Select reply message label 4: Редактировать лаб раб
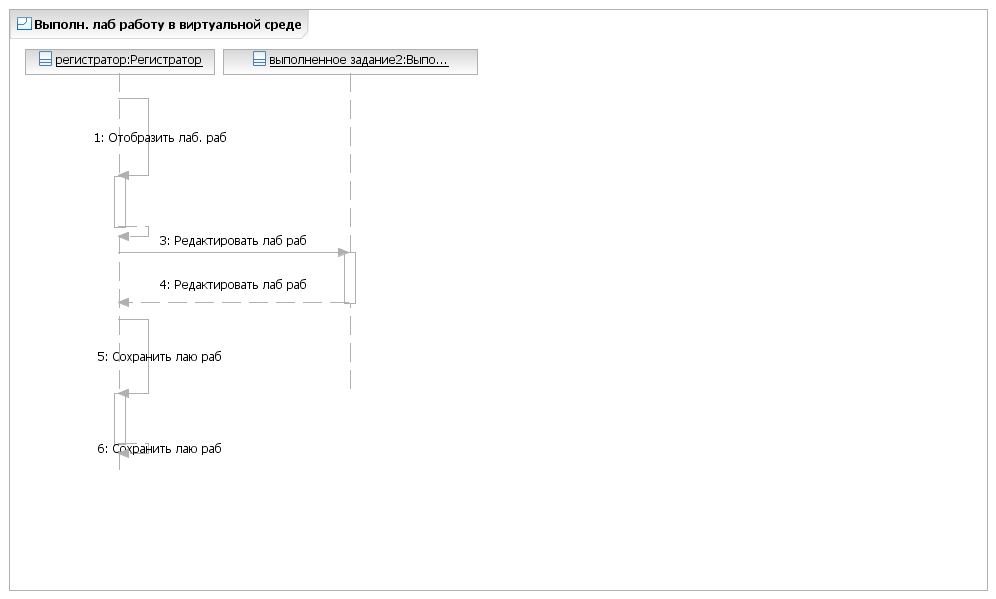996x599 pixels. click(232, 285)
